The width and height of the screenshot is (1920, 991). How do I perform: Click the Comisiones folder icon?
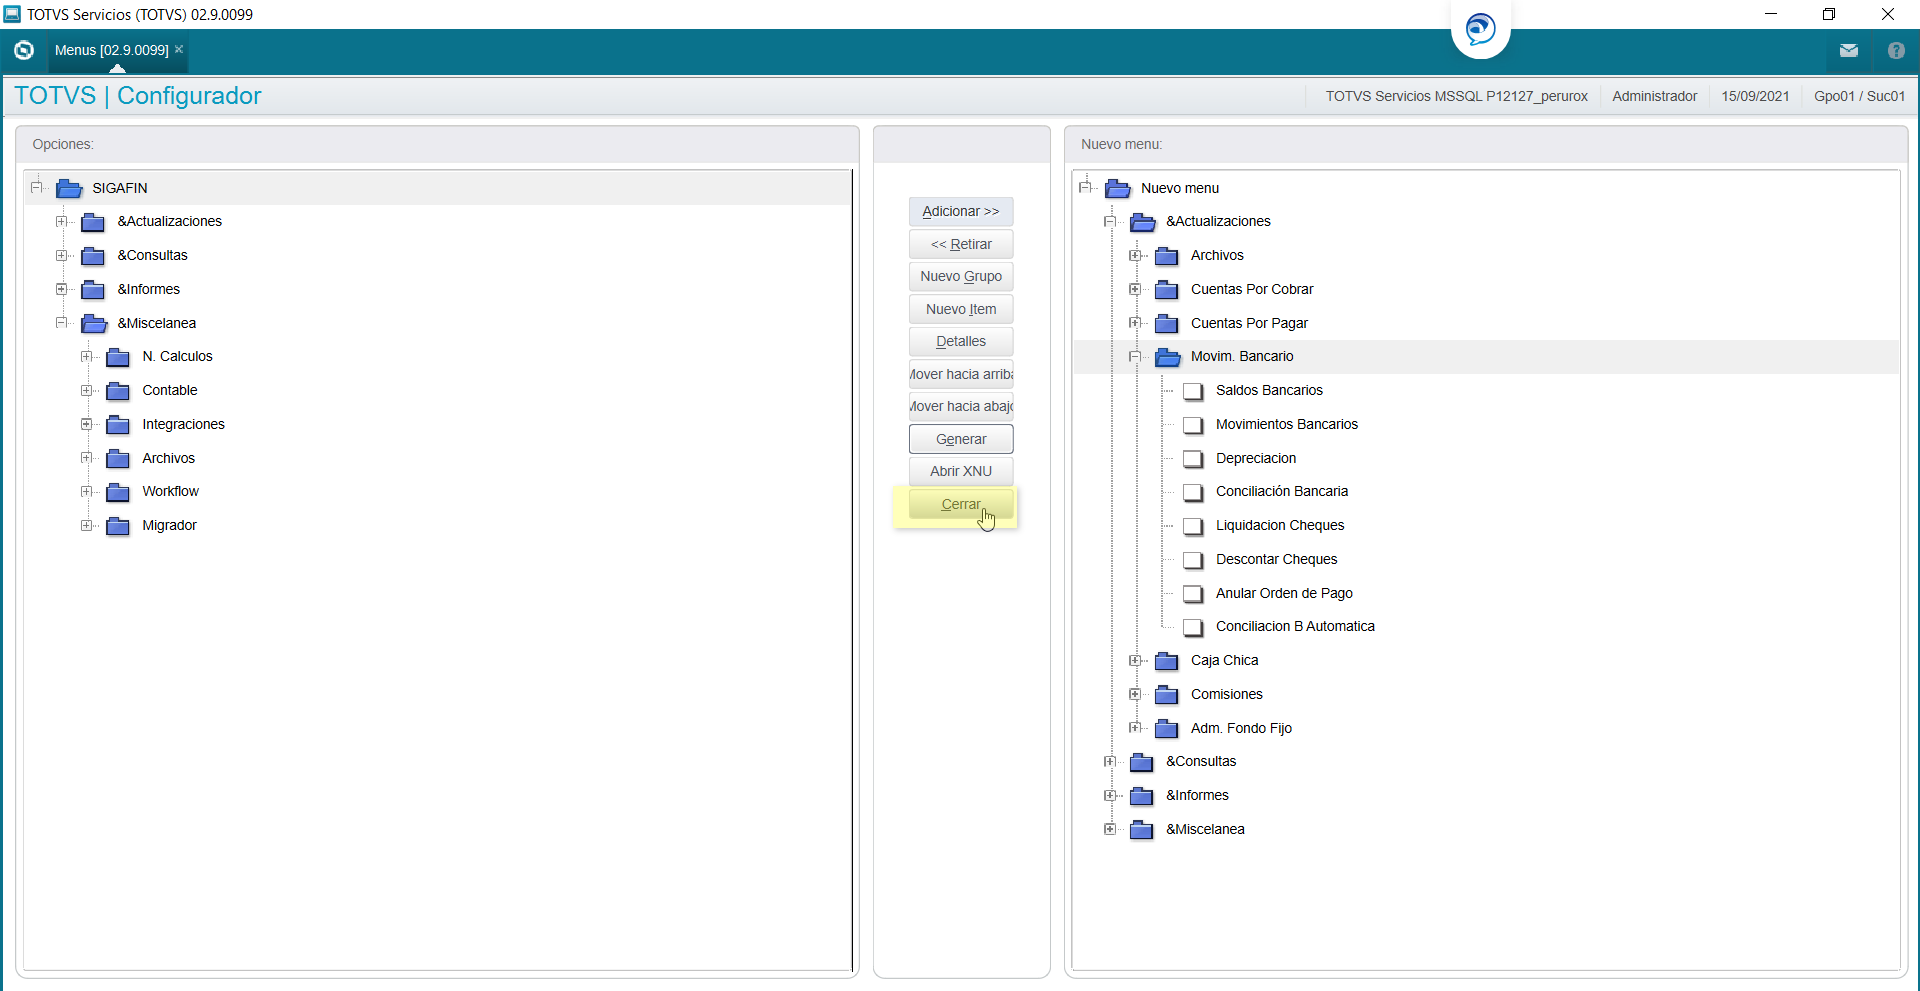tap(1166, 695)
